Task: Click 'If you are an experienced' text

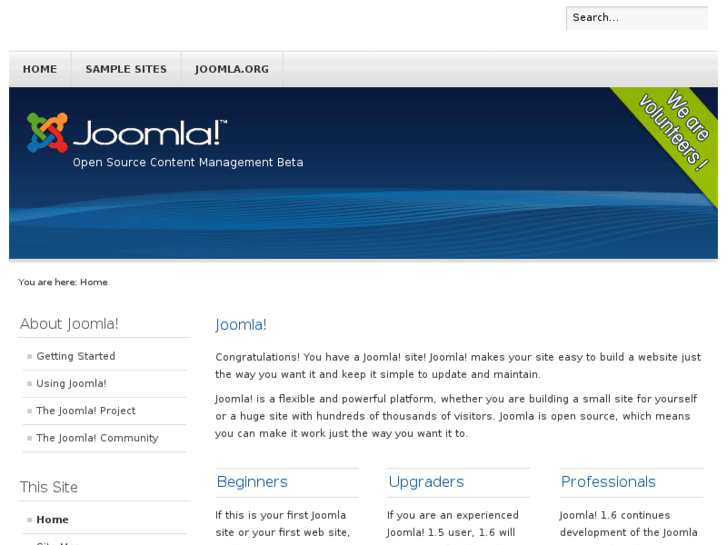Action: (453, 515)
